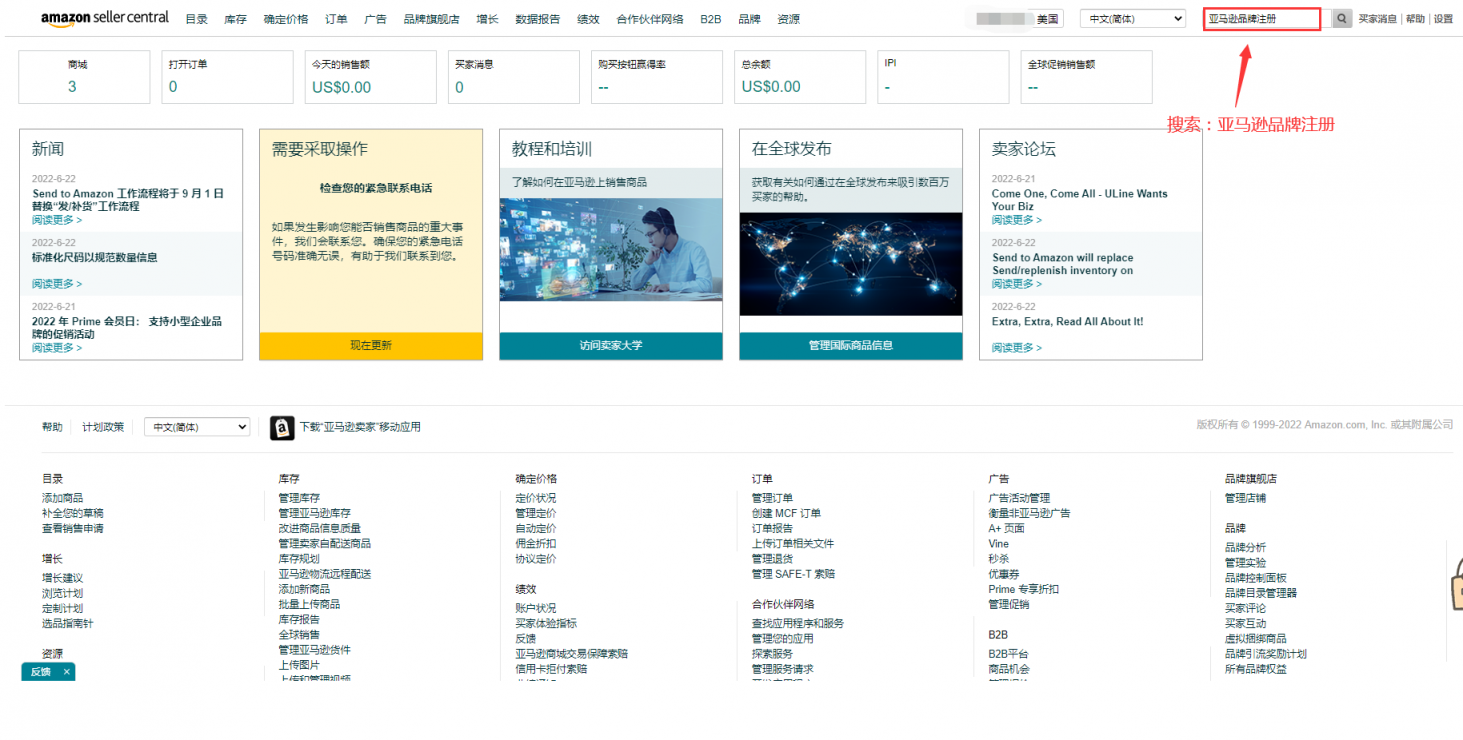The image size is (1463, 740).
Task: Click footer link 添加商品
Action: click(62, 498)
